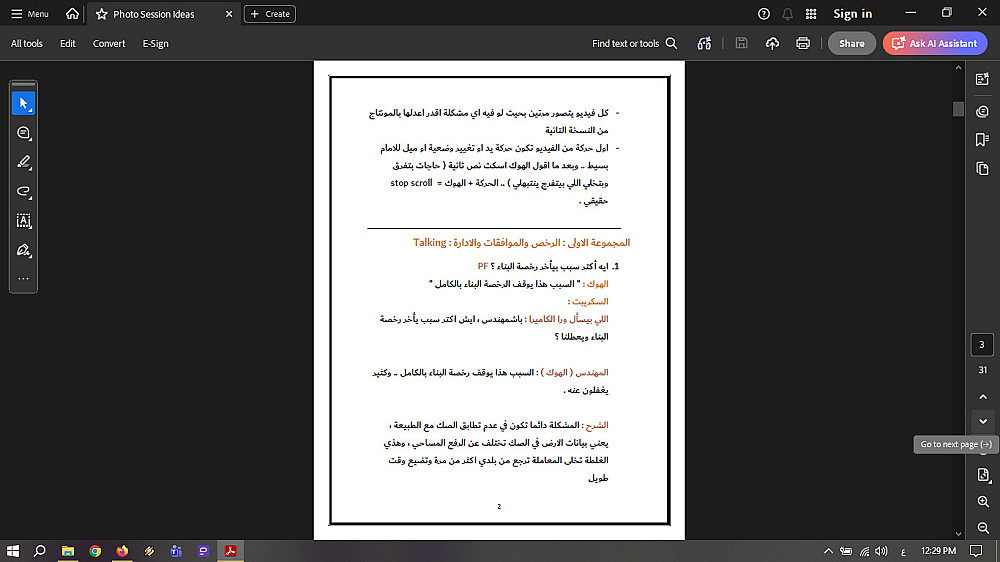
Task: Expand more tools ellipsis in quick toolbar
Action: (x=24, y=279)
